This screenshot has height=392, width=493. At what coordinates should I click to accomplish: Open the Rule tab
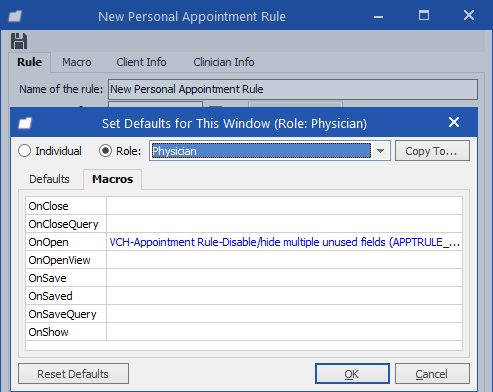pyautogui.click(x=30, y=62)
